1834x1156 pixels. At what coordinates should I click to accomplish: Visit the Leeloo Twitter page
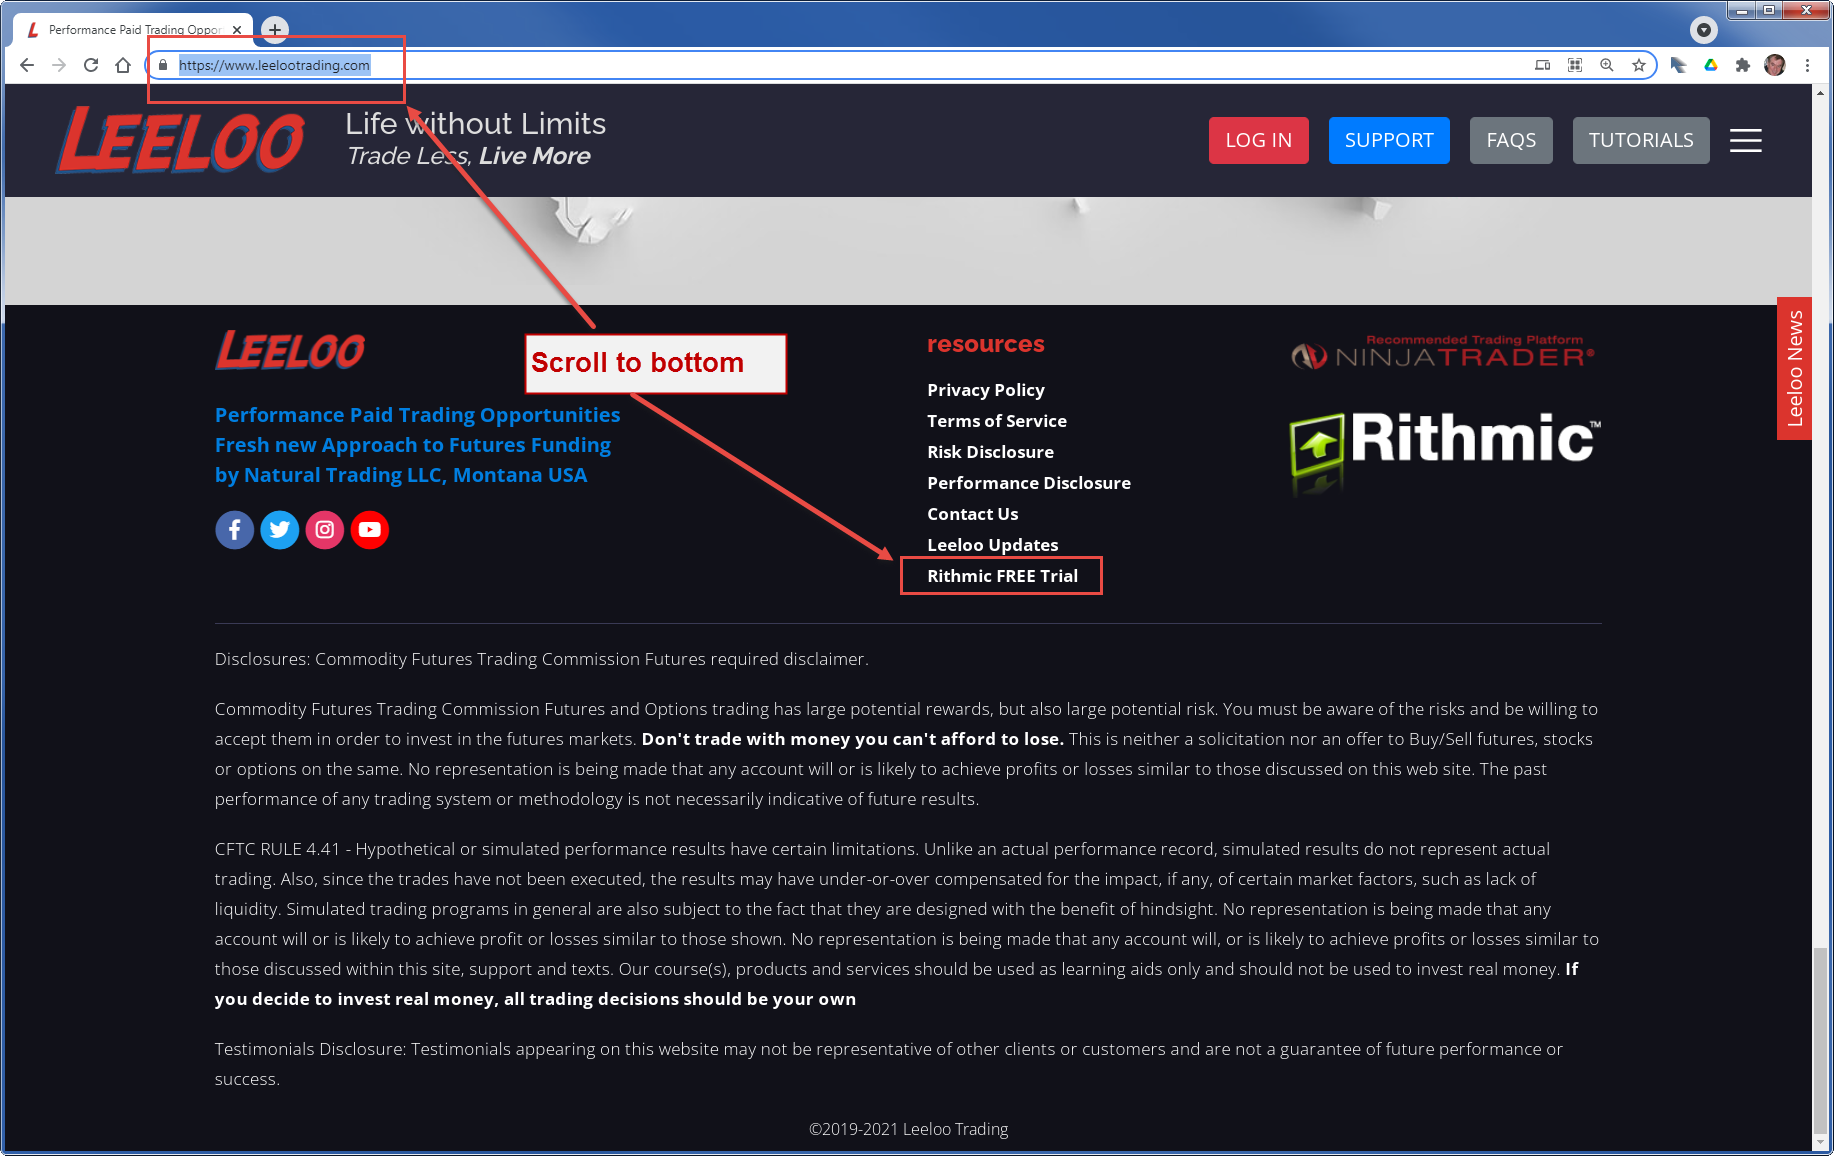point(280,529)
